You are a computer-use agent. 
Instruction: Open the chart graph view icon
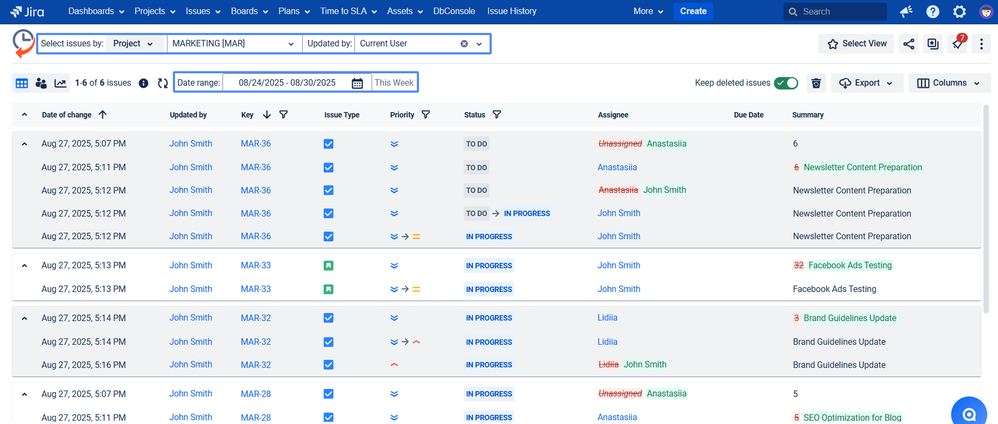tap(60, 83)
